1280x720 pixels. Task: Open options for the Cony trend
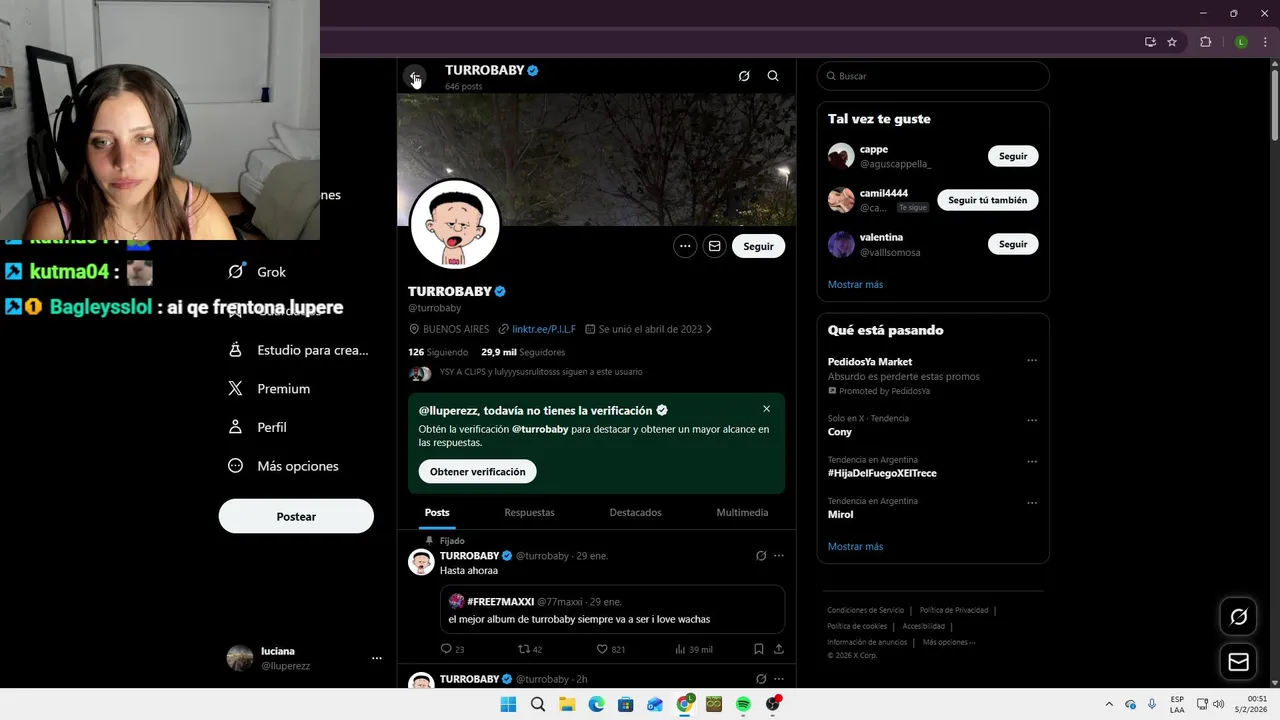point(1032,420)
